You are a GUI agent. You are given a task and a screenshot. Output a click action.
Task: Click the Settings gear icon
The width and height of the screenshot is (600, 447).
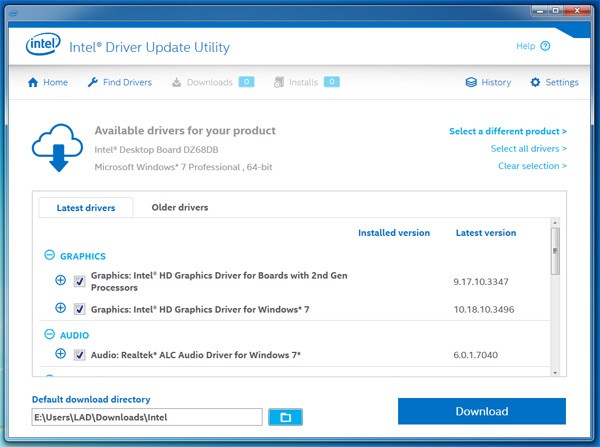pyautogui.click(x=535, y=82)
